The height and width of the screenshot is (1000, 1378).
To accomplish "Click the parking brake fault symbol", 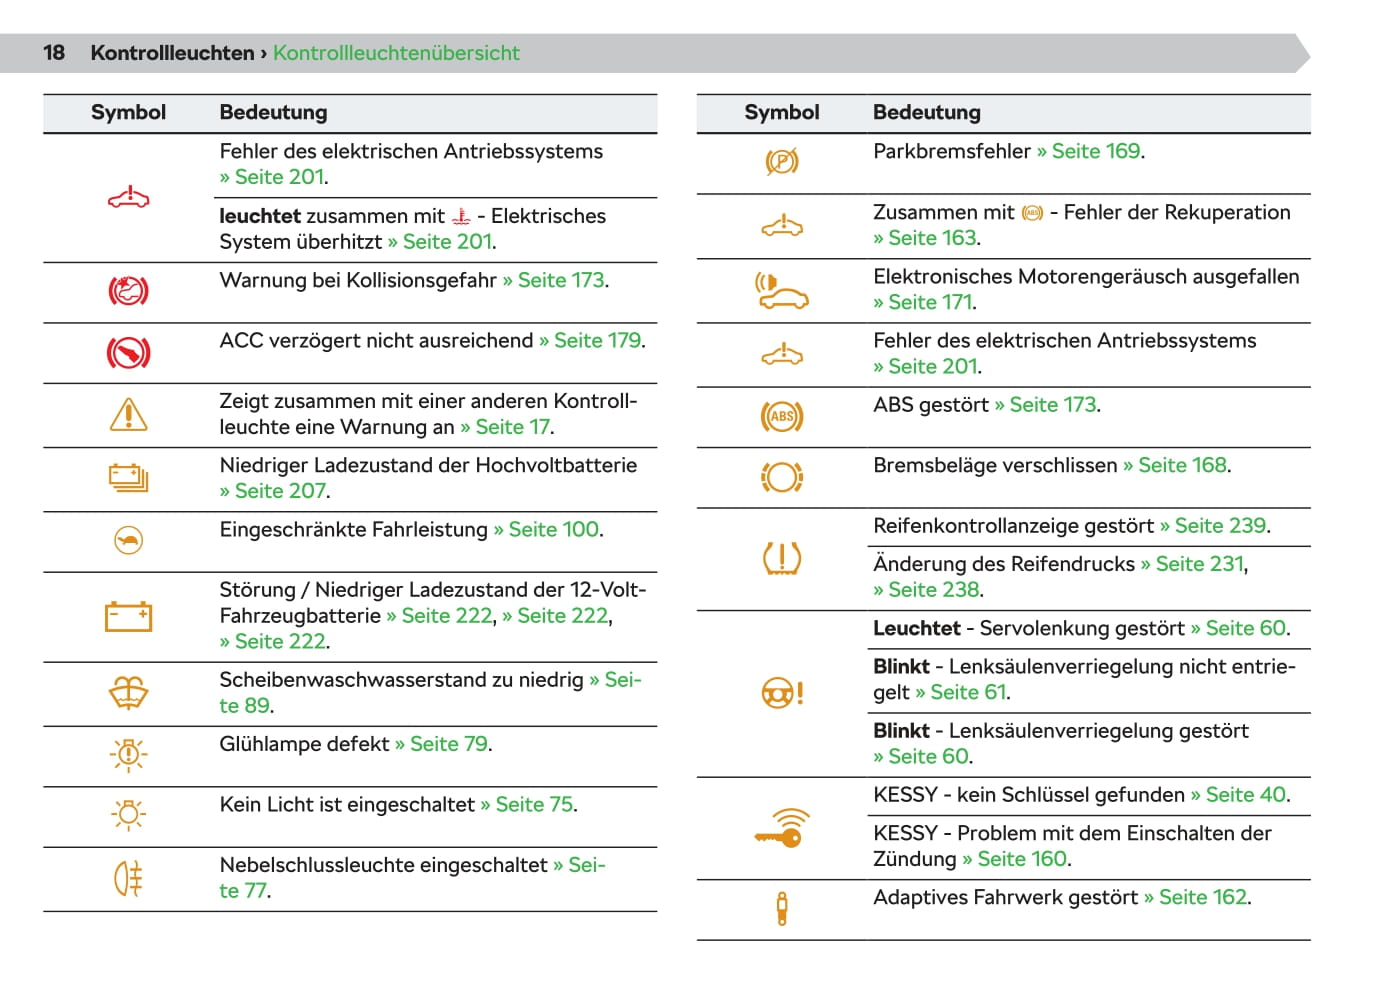I will click(782, 161).
